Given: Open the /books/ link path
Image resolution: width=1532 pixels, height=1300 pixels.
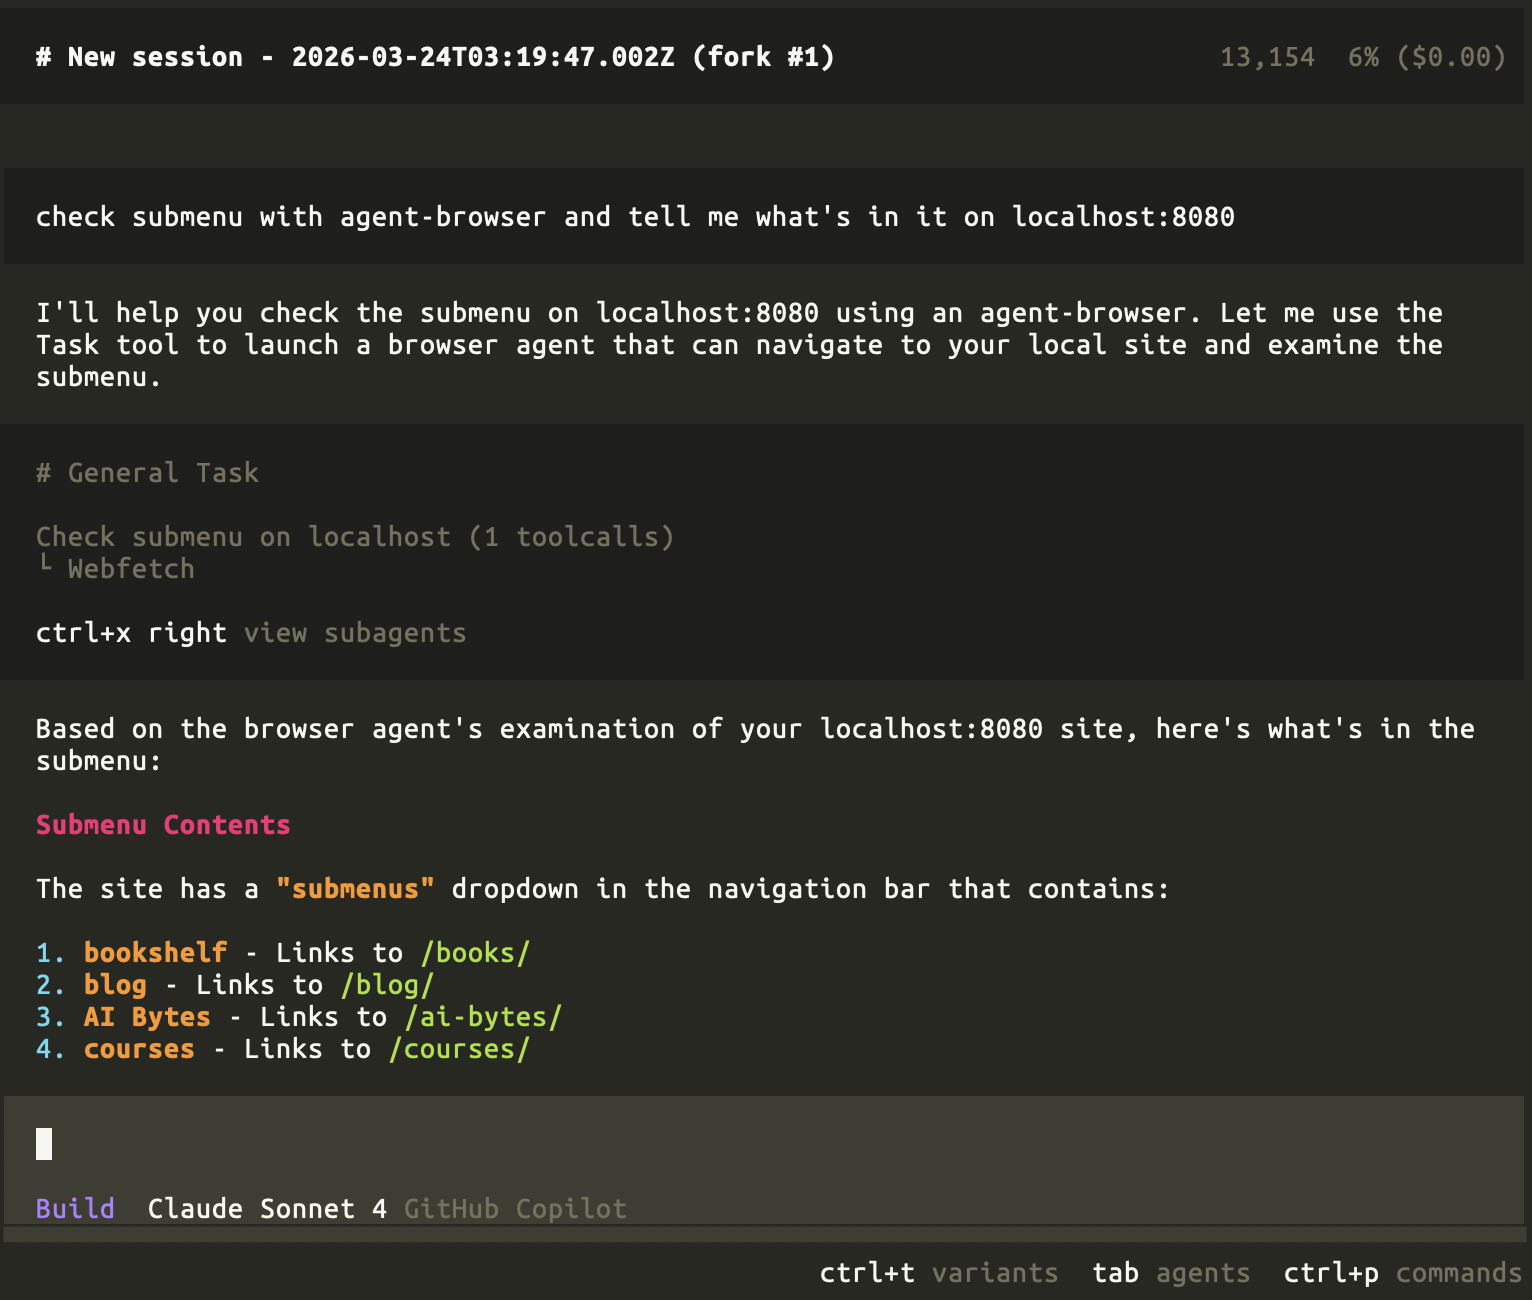Looking at the screenshot, I should click(475, 952).
